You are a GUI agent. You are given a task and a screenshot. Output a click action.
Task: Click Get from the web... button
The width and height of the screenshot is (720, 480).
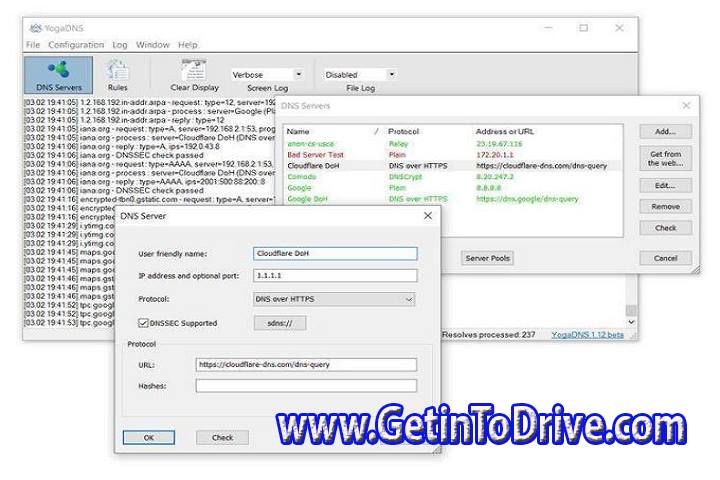(x=665, y=158)
